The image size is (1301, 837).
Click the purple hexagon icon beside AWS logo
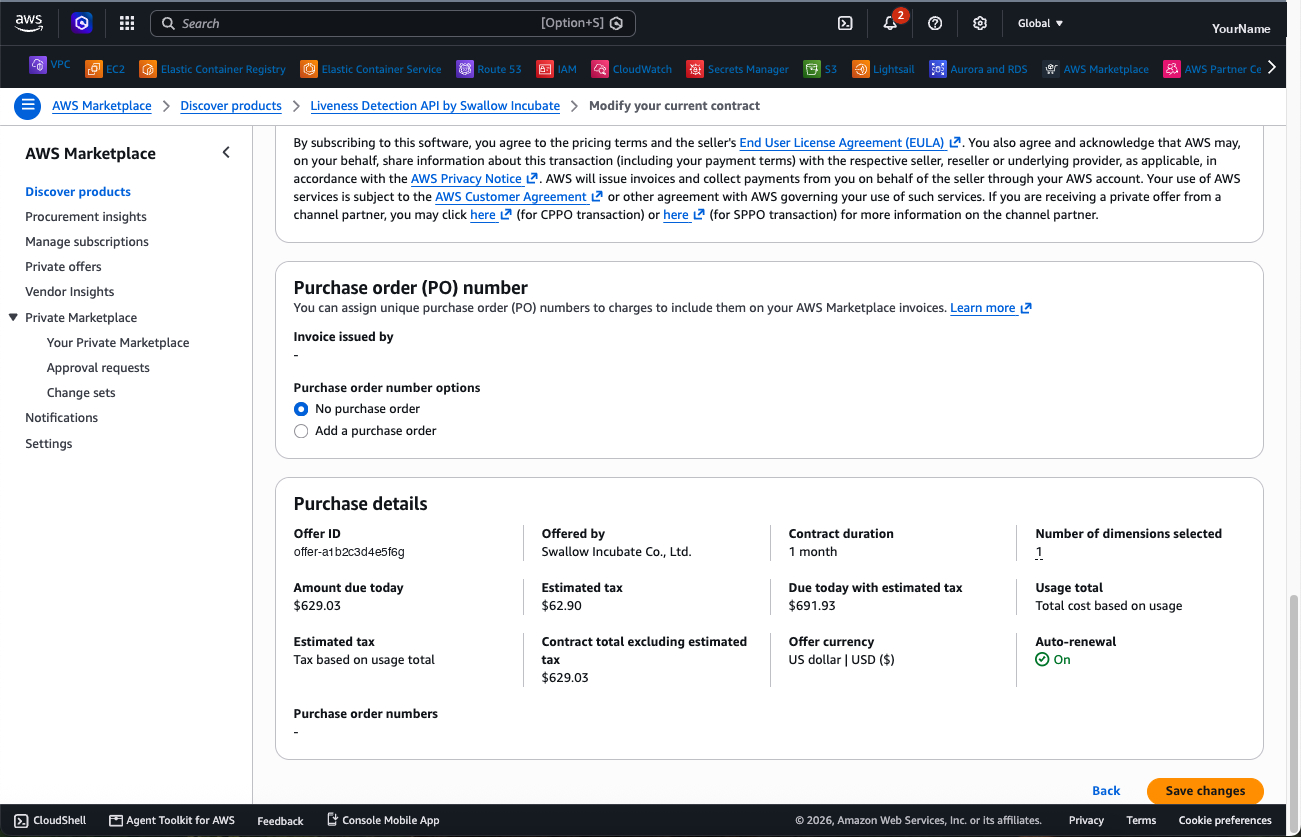[x=82, y=23]
